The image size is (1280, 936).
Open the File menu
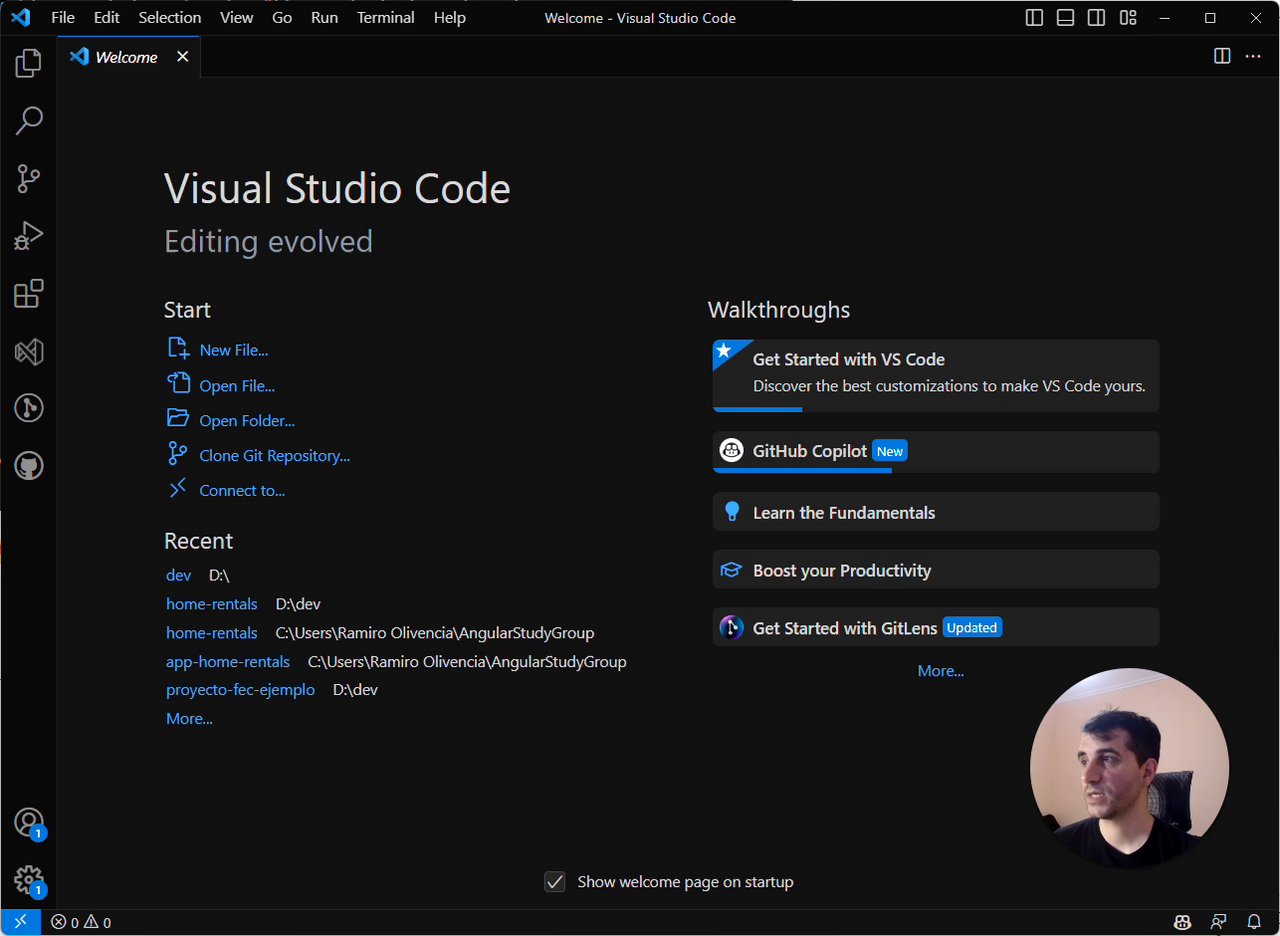coord(62,18)
